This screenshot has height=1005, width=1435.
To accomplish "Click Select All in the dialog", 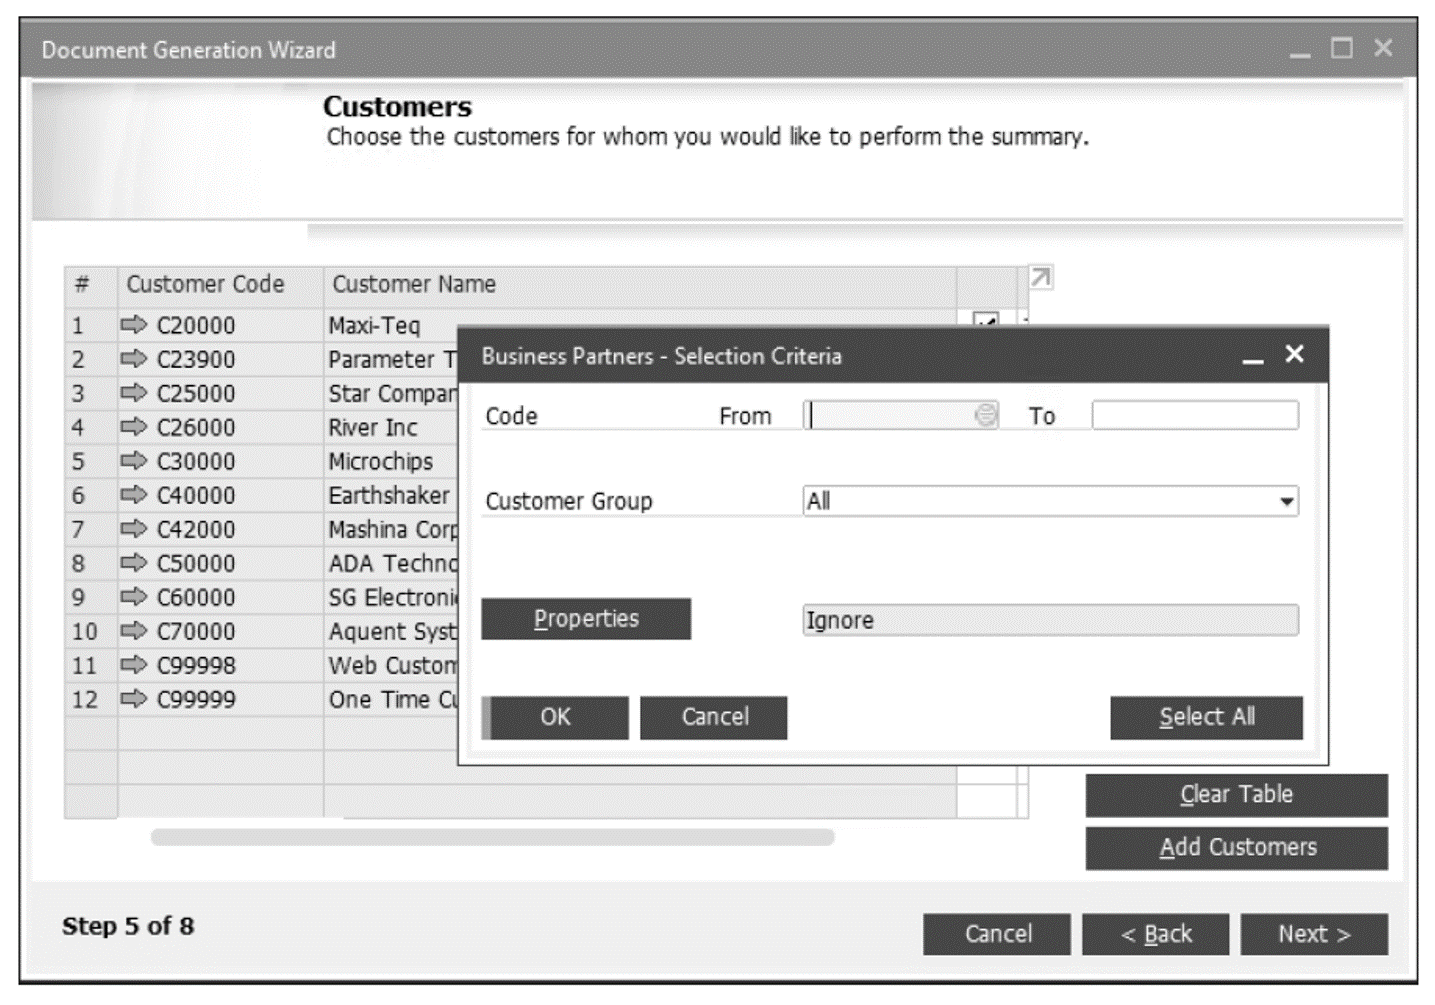I will (x=1205, y=717).
